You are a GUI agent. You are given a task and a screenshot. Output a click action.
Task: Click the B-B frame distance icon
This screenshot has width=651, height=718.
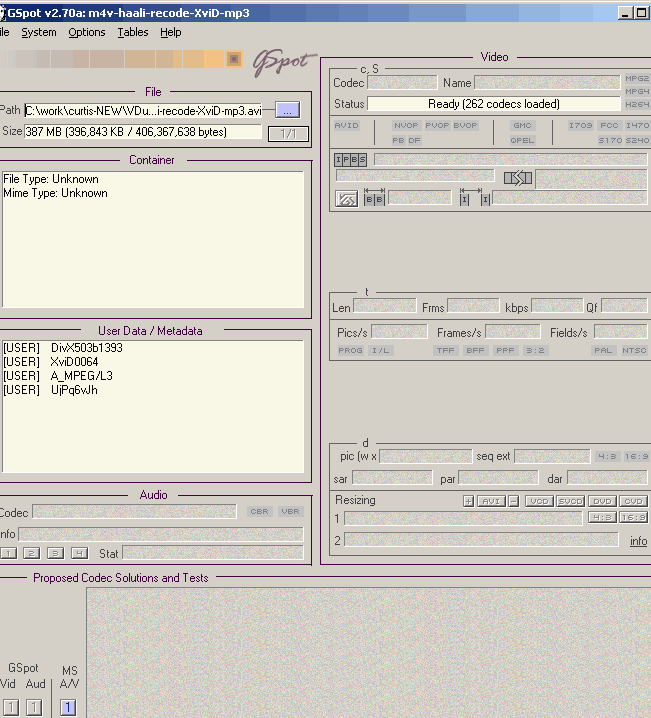[374, 197]
